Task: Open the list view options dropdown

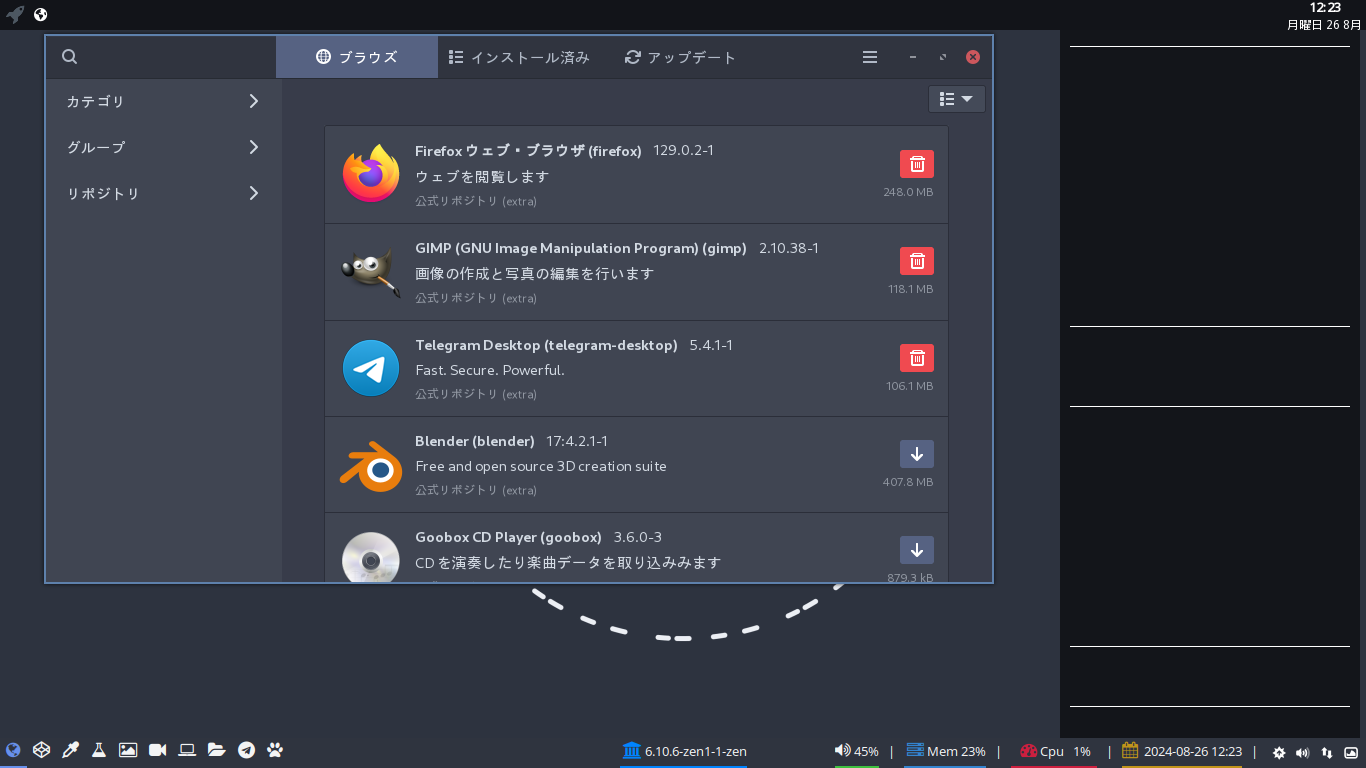Action: click(957, 99)
